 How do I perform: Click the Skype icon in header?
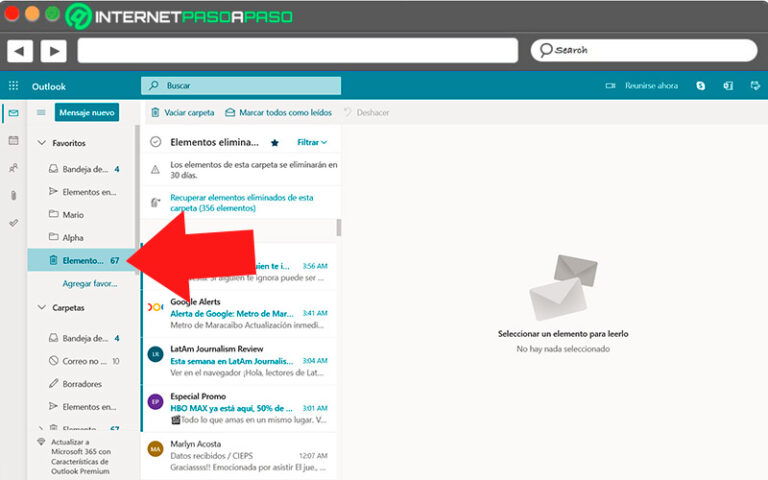(x=701, y=86)
